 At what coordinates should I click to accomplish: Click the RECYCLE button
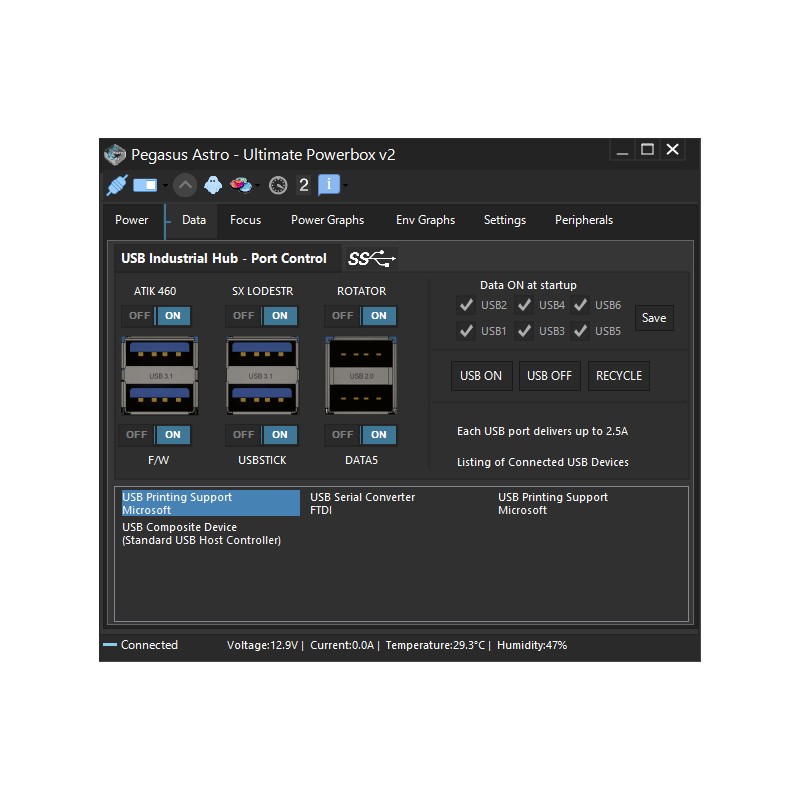tap(619, 376)
